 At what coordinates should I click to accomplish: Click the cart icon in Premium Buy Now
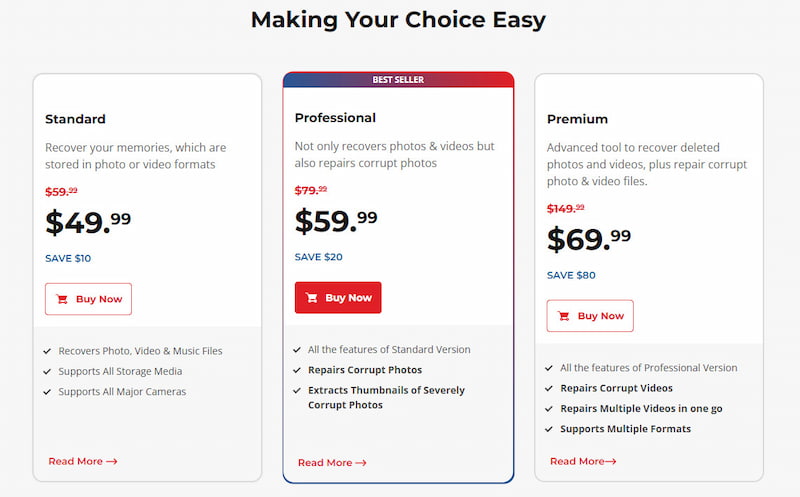564,316
